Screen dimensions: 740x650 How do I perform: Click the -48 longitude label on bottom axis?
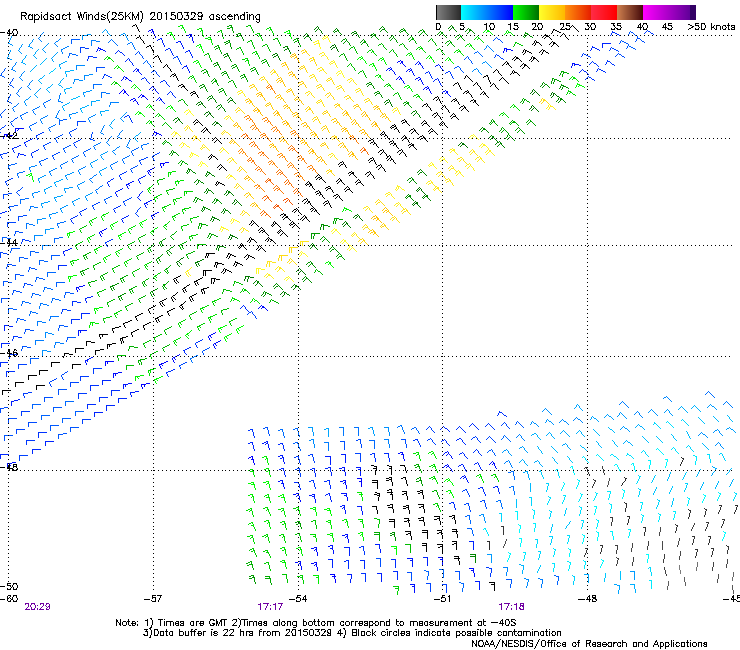587,599
